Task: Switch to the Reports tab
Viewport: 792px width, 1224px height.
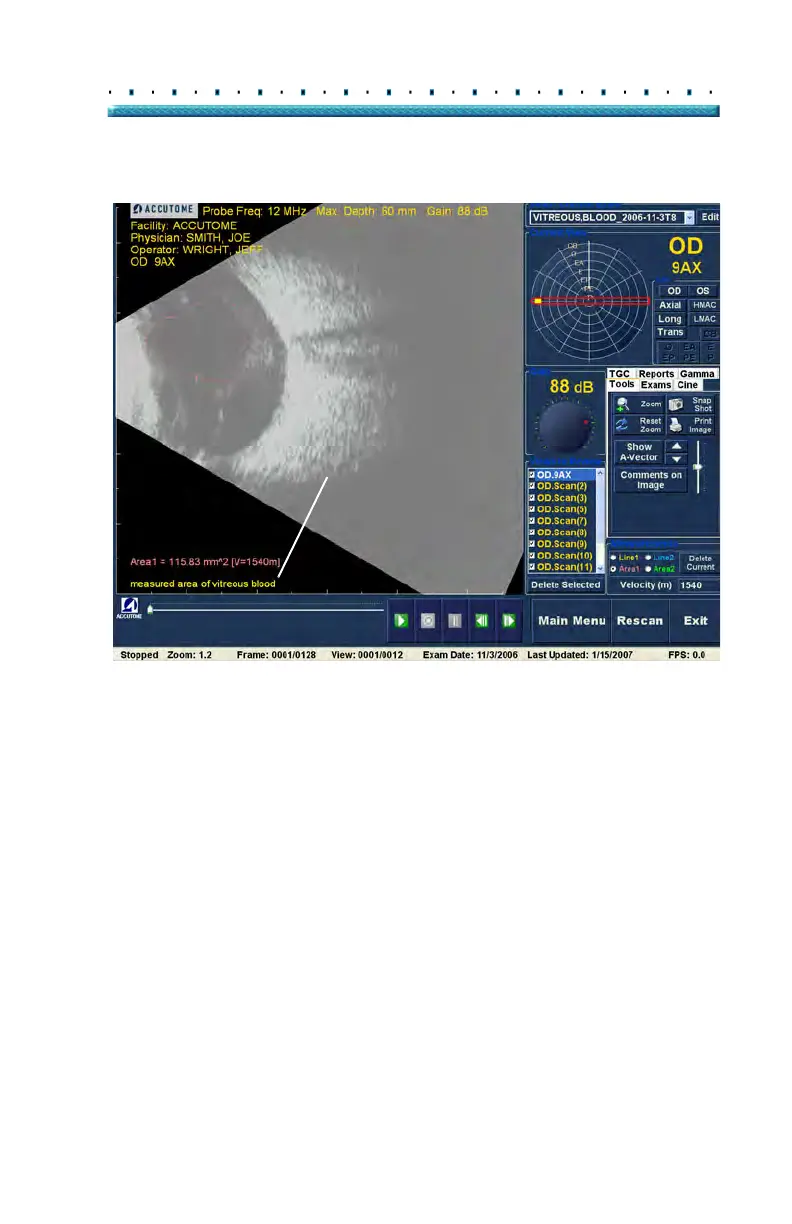Action: click(x=656, y=374)
